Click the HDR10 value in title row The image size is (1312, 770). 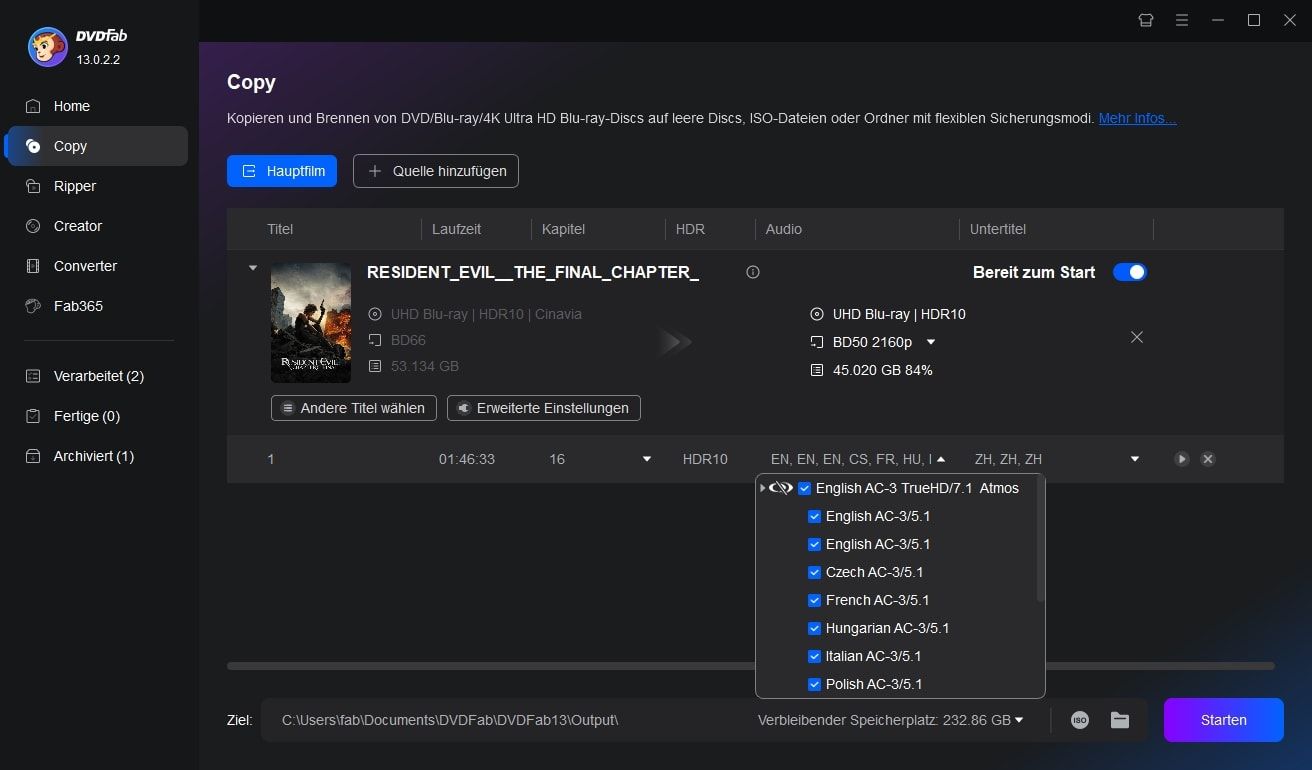705,459
